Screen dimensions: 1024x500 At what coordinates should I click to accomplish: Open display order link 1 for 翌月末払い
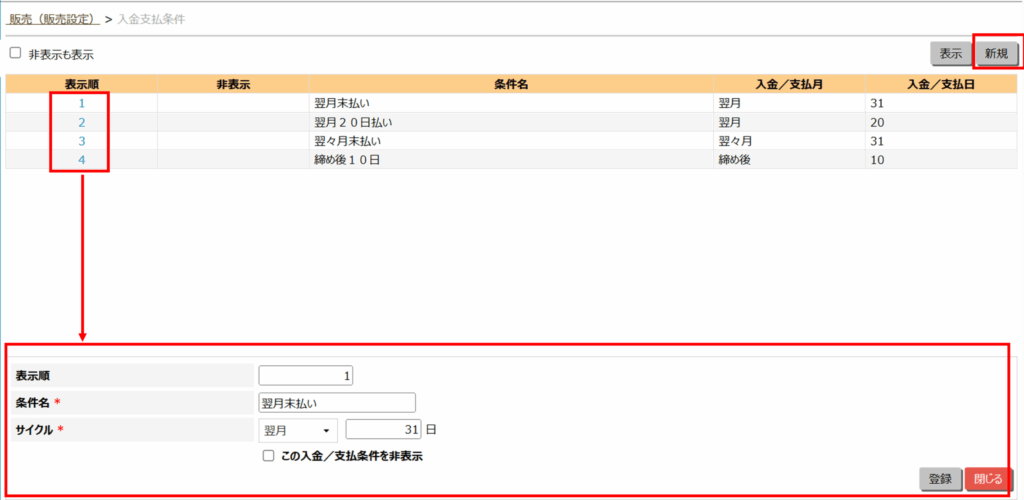(81, 103)
